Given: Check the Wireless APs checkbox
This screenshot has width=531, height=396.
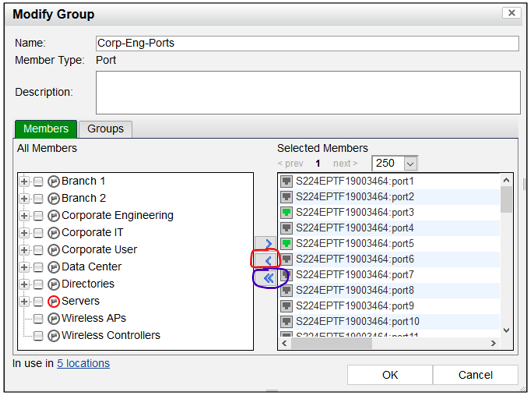Looking at the screenshot, I should 38,319.
